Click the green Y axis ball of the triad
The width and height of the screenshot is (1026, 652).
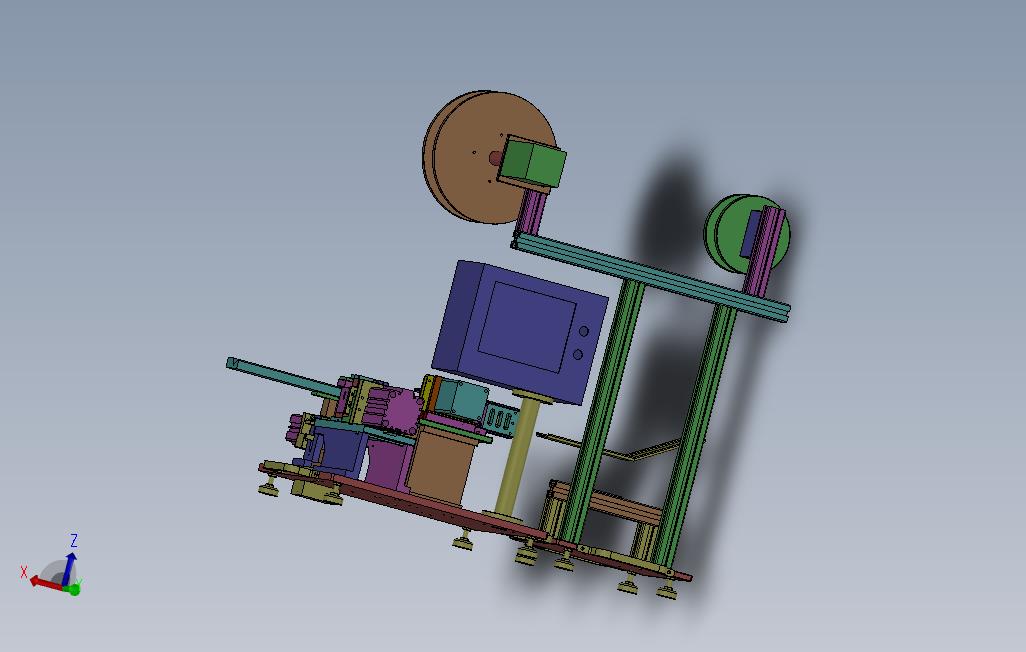click(x=74, y=589)
